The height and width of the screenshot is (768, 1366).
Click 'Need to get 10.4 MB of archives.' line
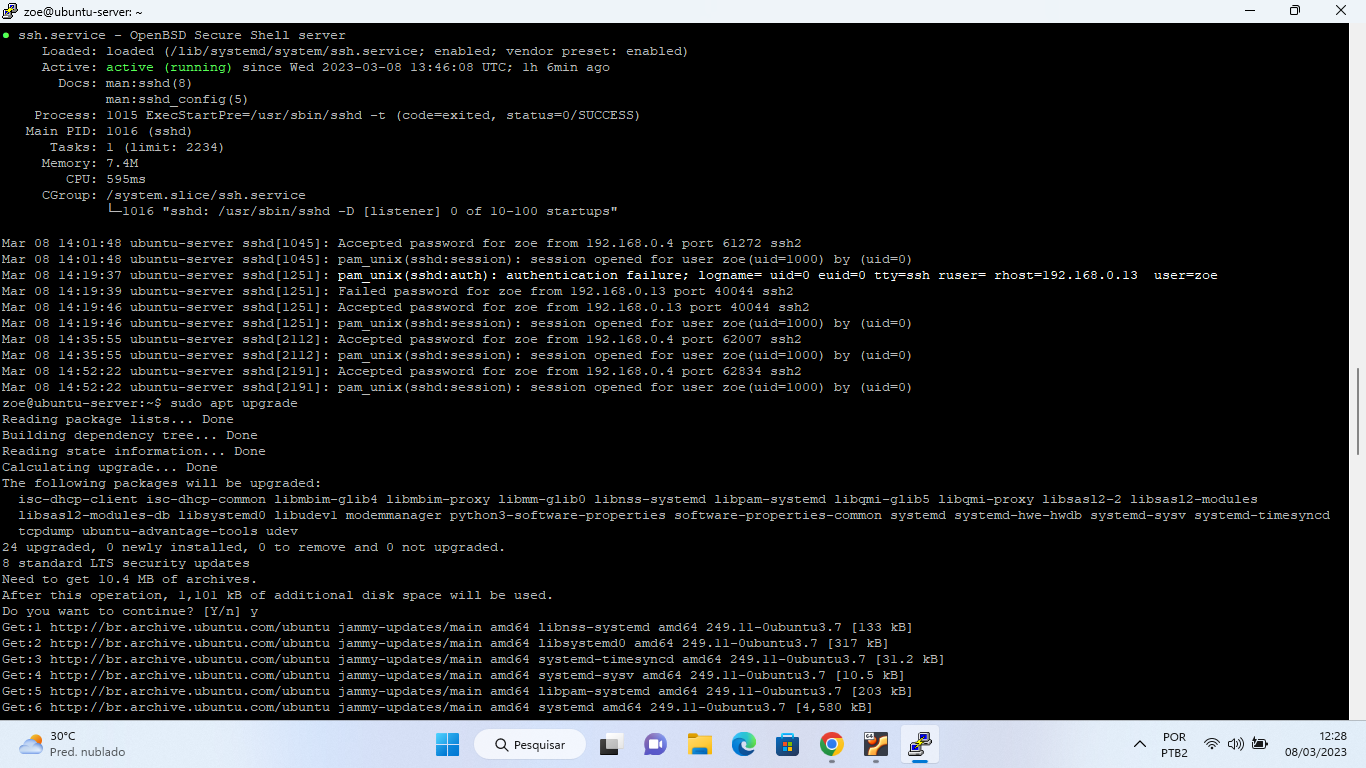tap(130, 579)
